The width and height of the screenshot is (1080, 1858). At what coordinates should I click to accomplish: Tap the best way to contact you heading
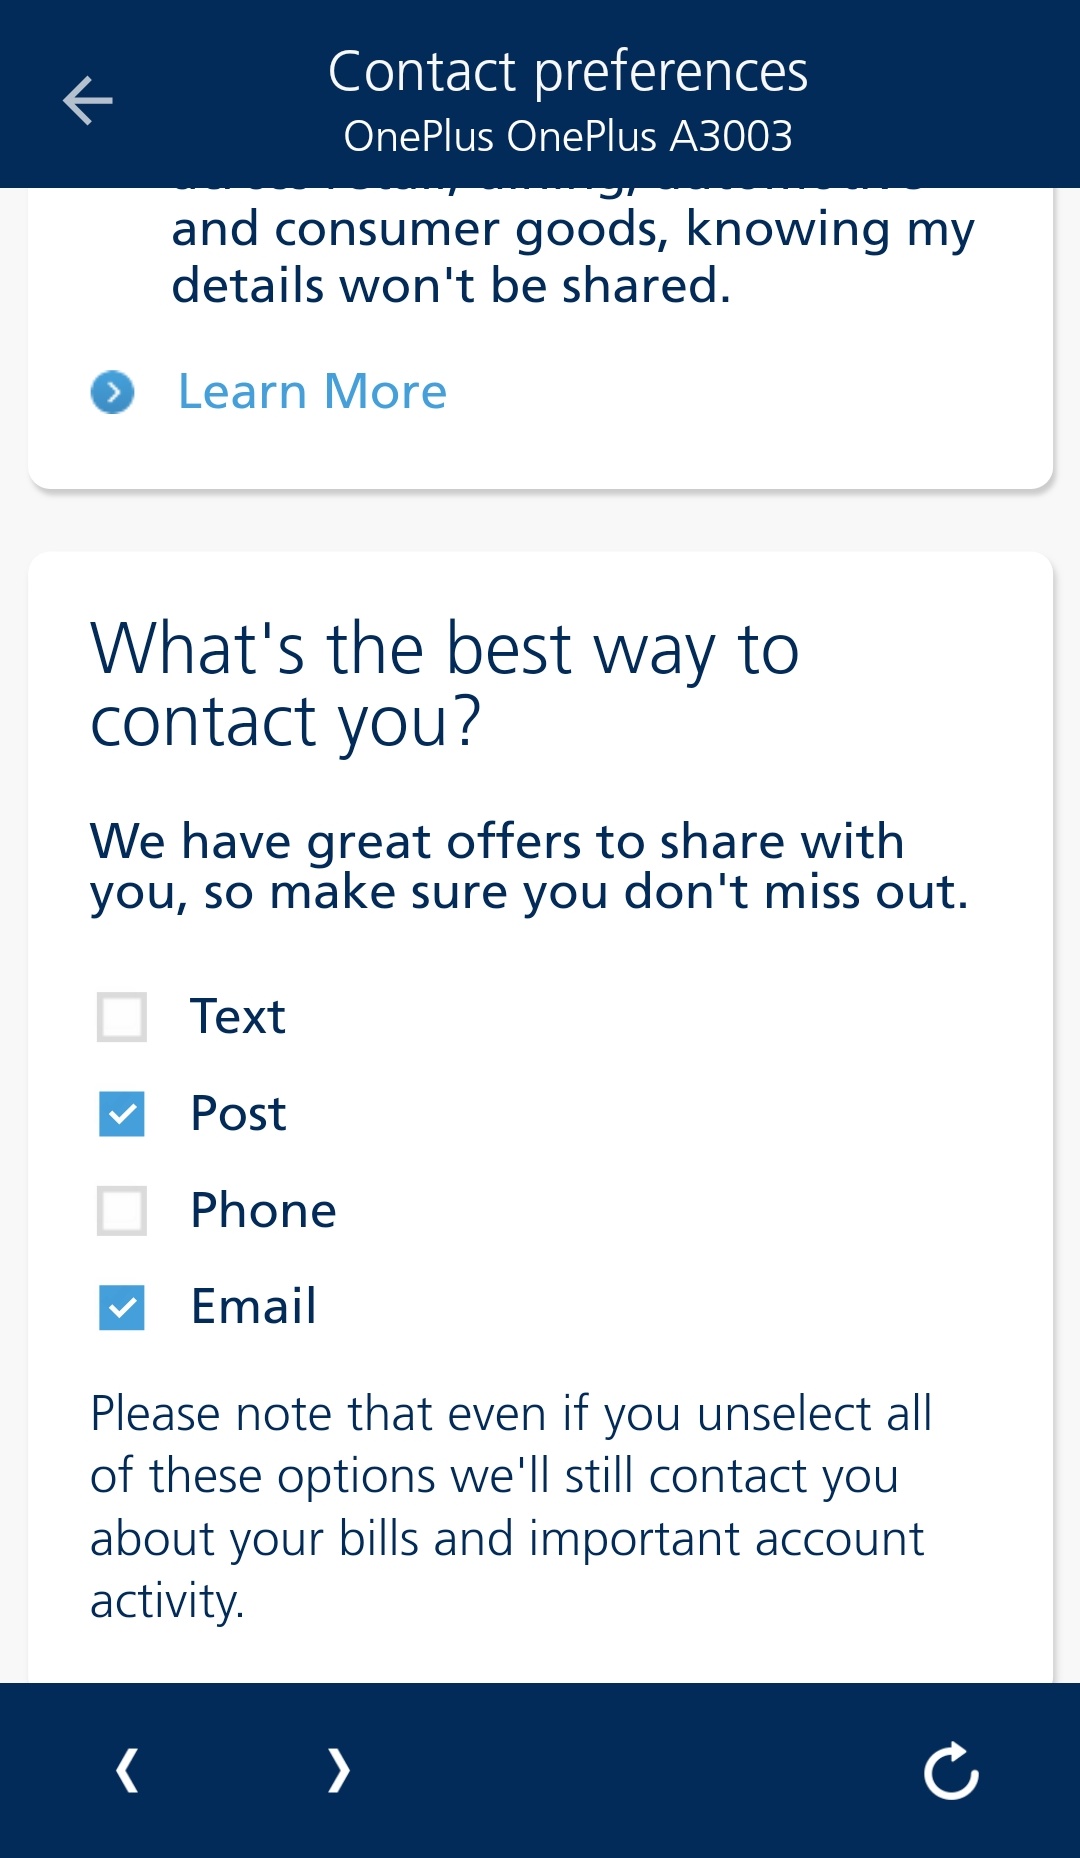[x=445, y=685]
